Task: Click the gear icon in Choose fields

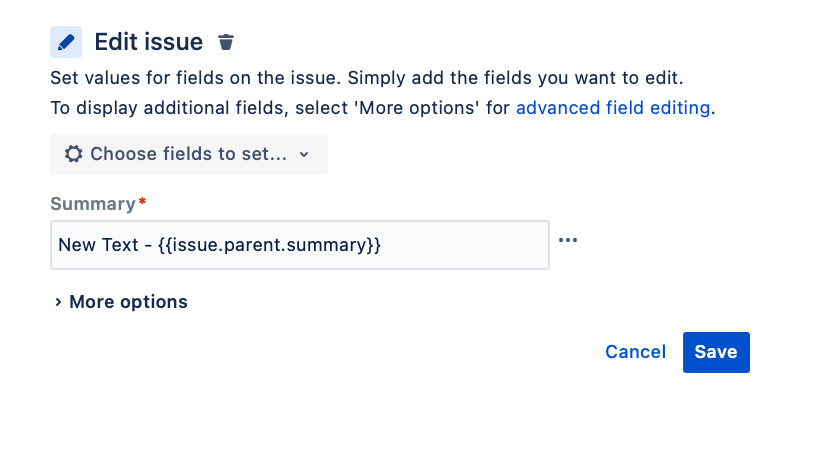Action: click(74, 154)
